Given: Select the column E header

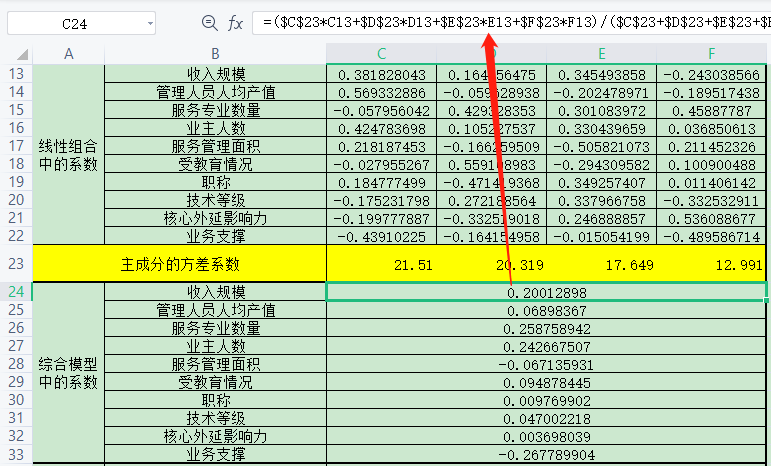Looking at the screenshot, I should [x=601, y=53].
